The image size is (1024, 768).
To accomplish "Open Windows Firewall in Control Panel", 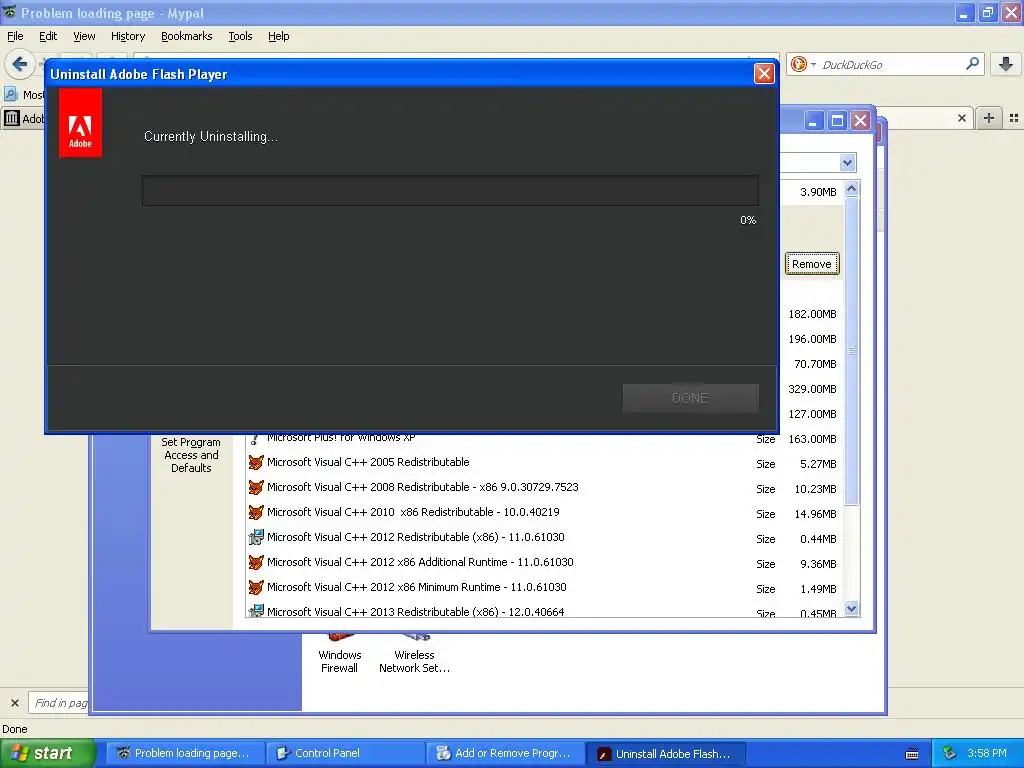I will coord(339,654).
